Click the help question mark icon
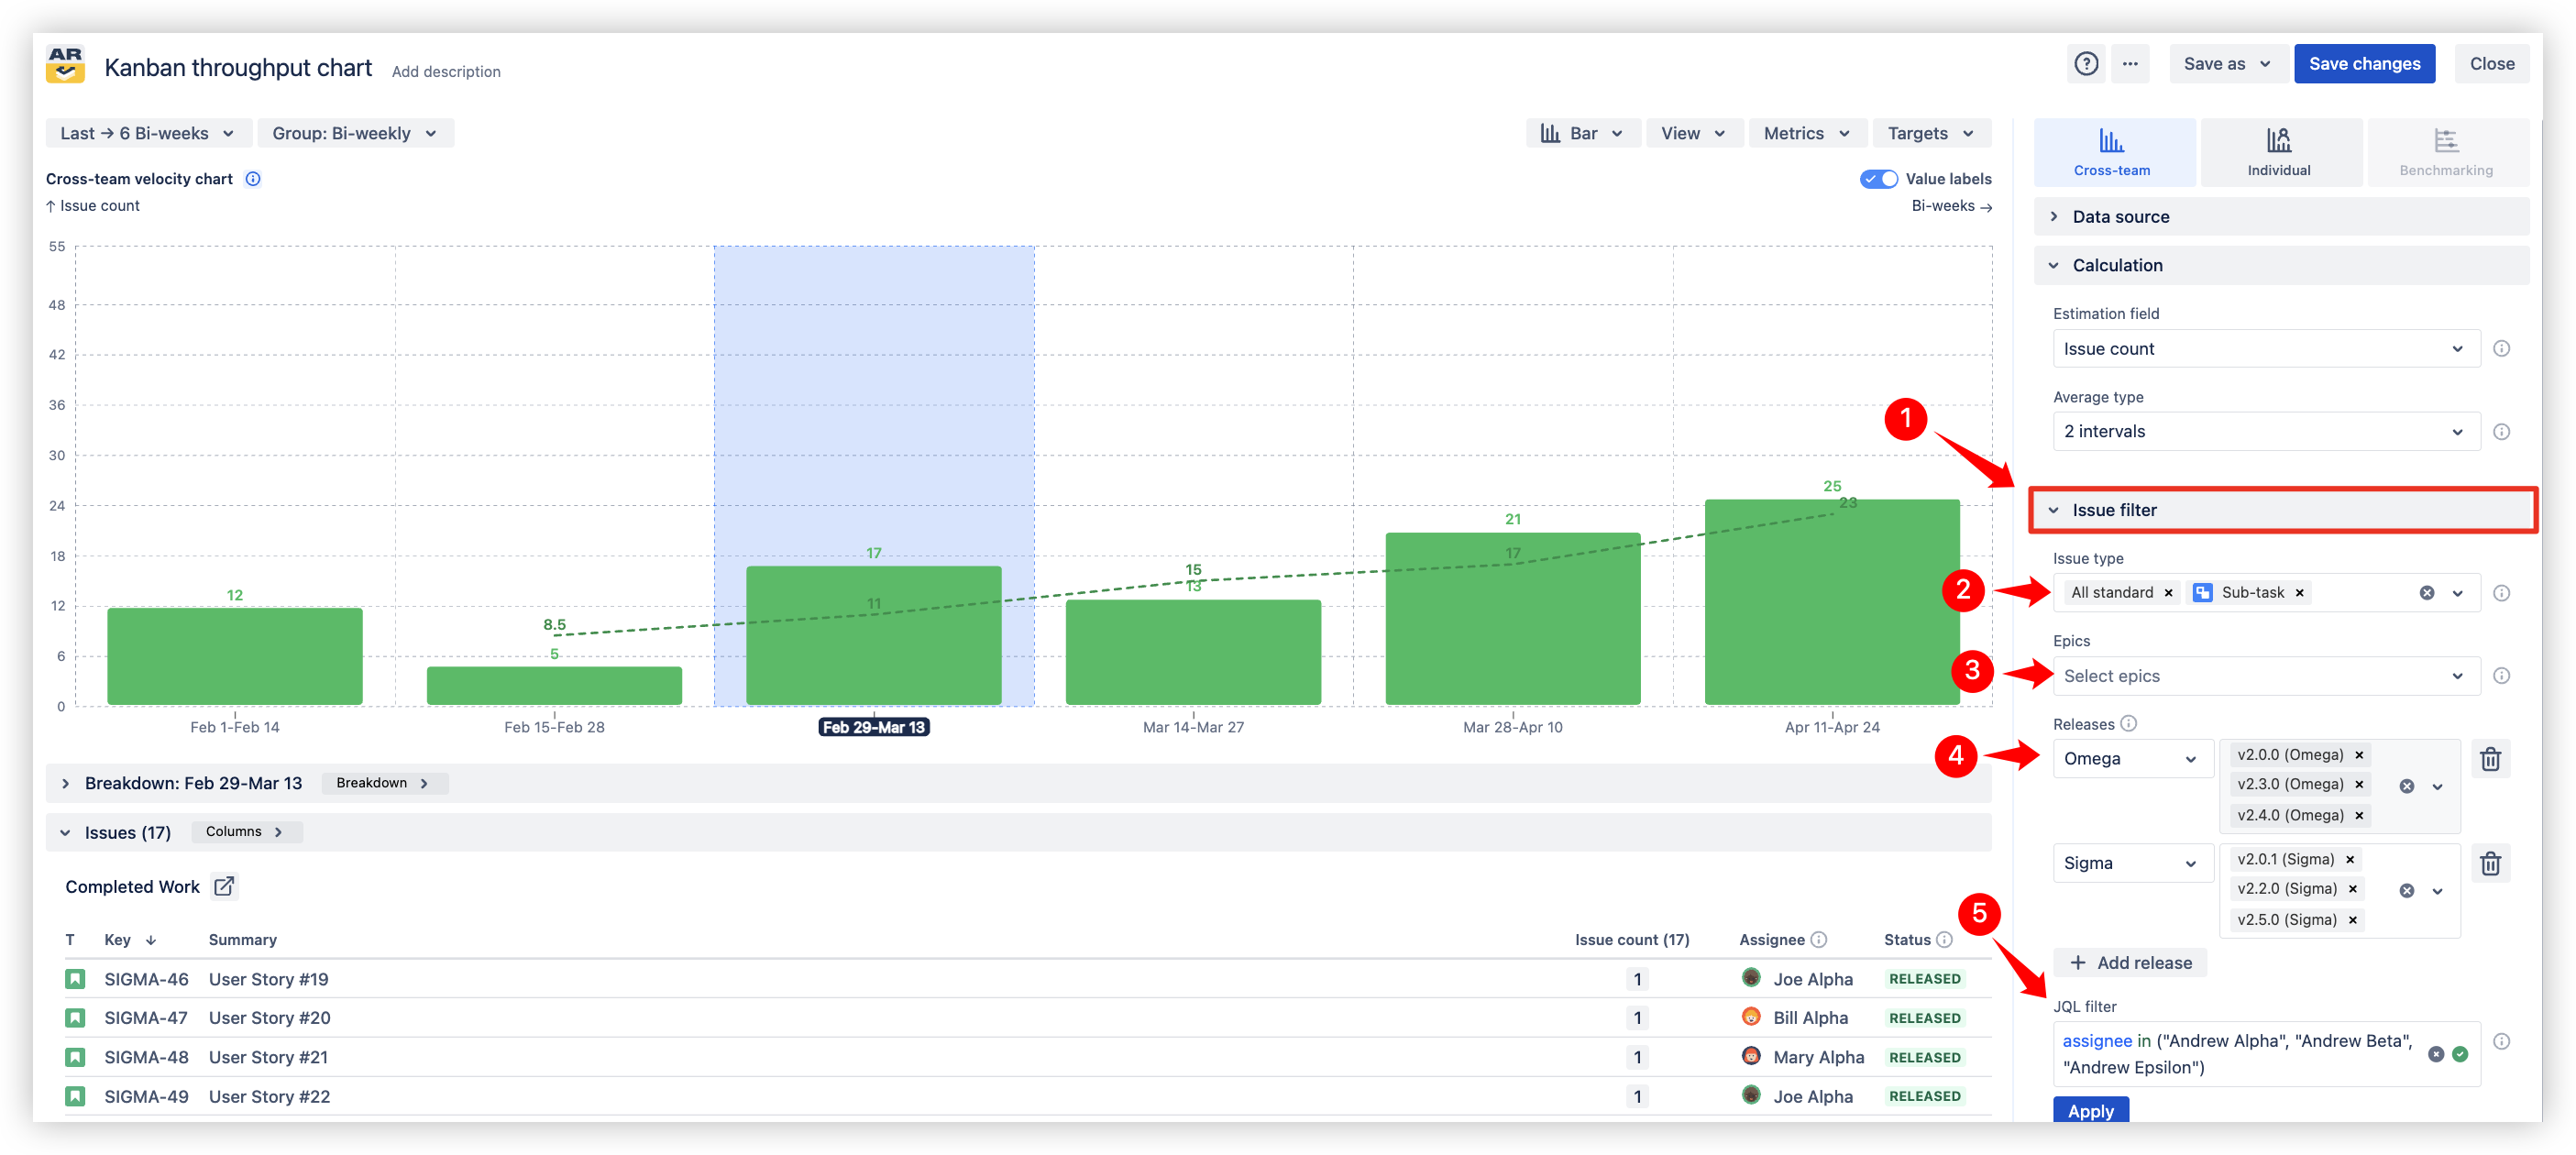This screenshot has width=2576, height=1155. coord(2085,64)
